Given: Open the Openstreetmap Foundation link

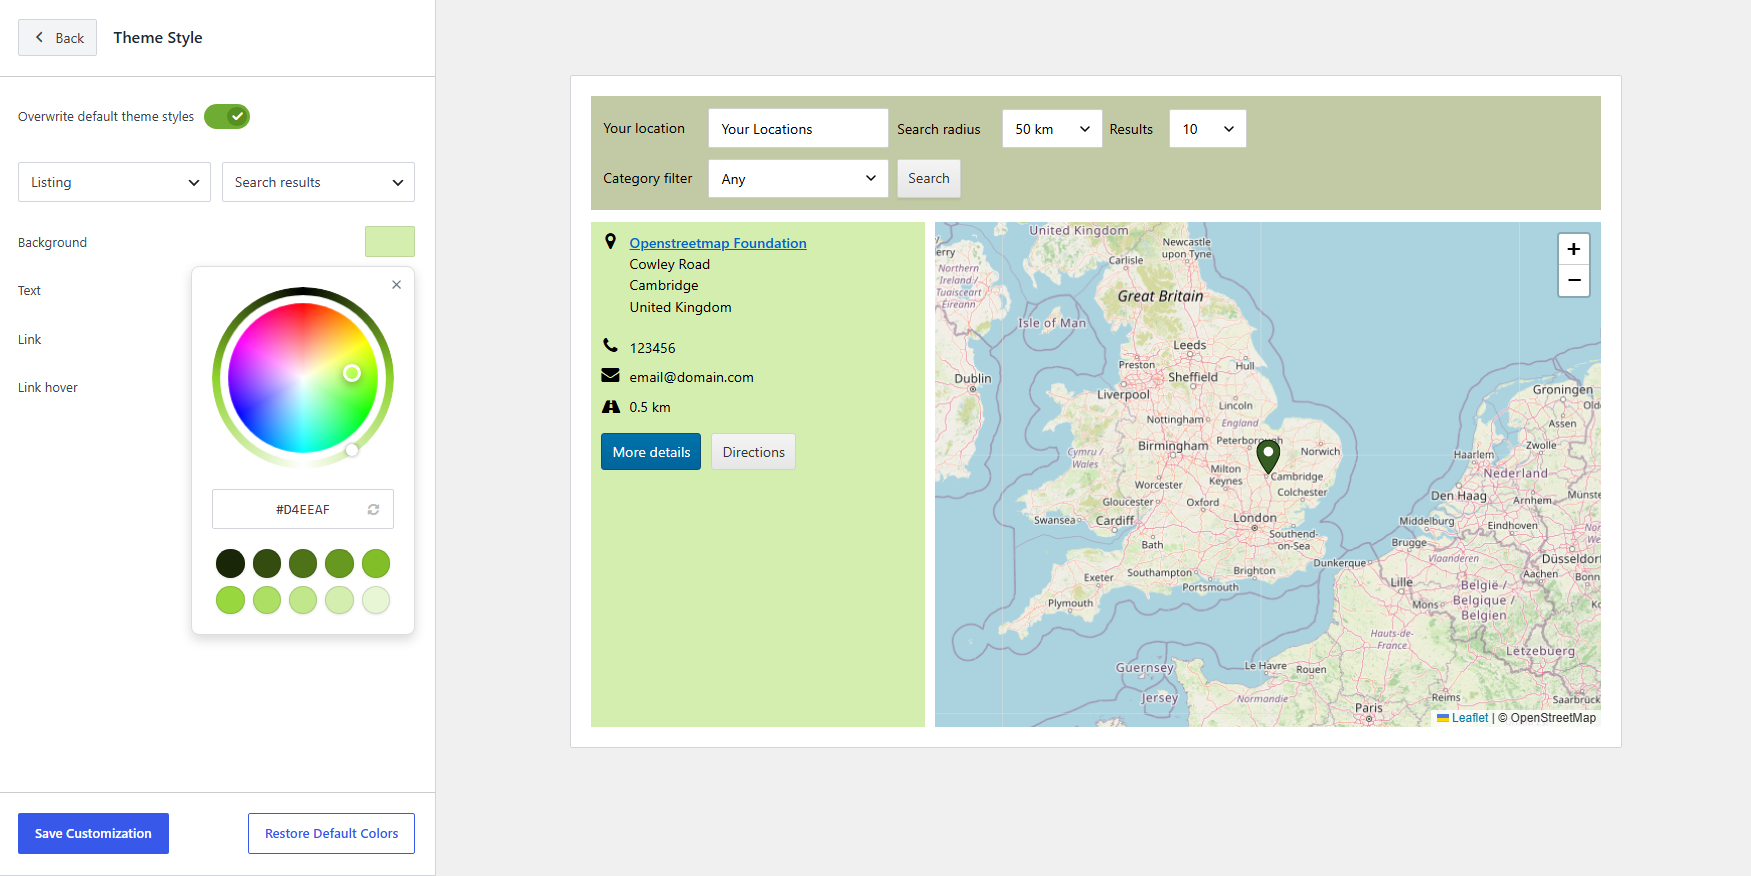Looking at the screenshot, I should (x=717, y=243).
